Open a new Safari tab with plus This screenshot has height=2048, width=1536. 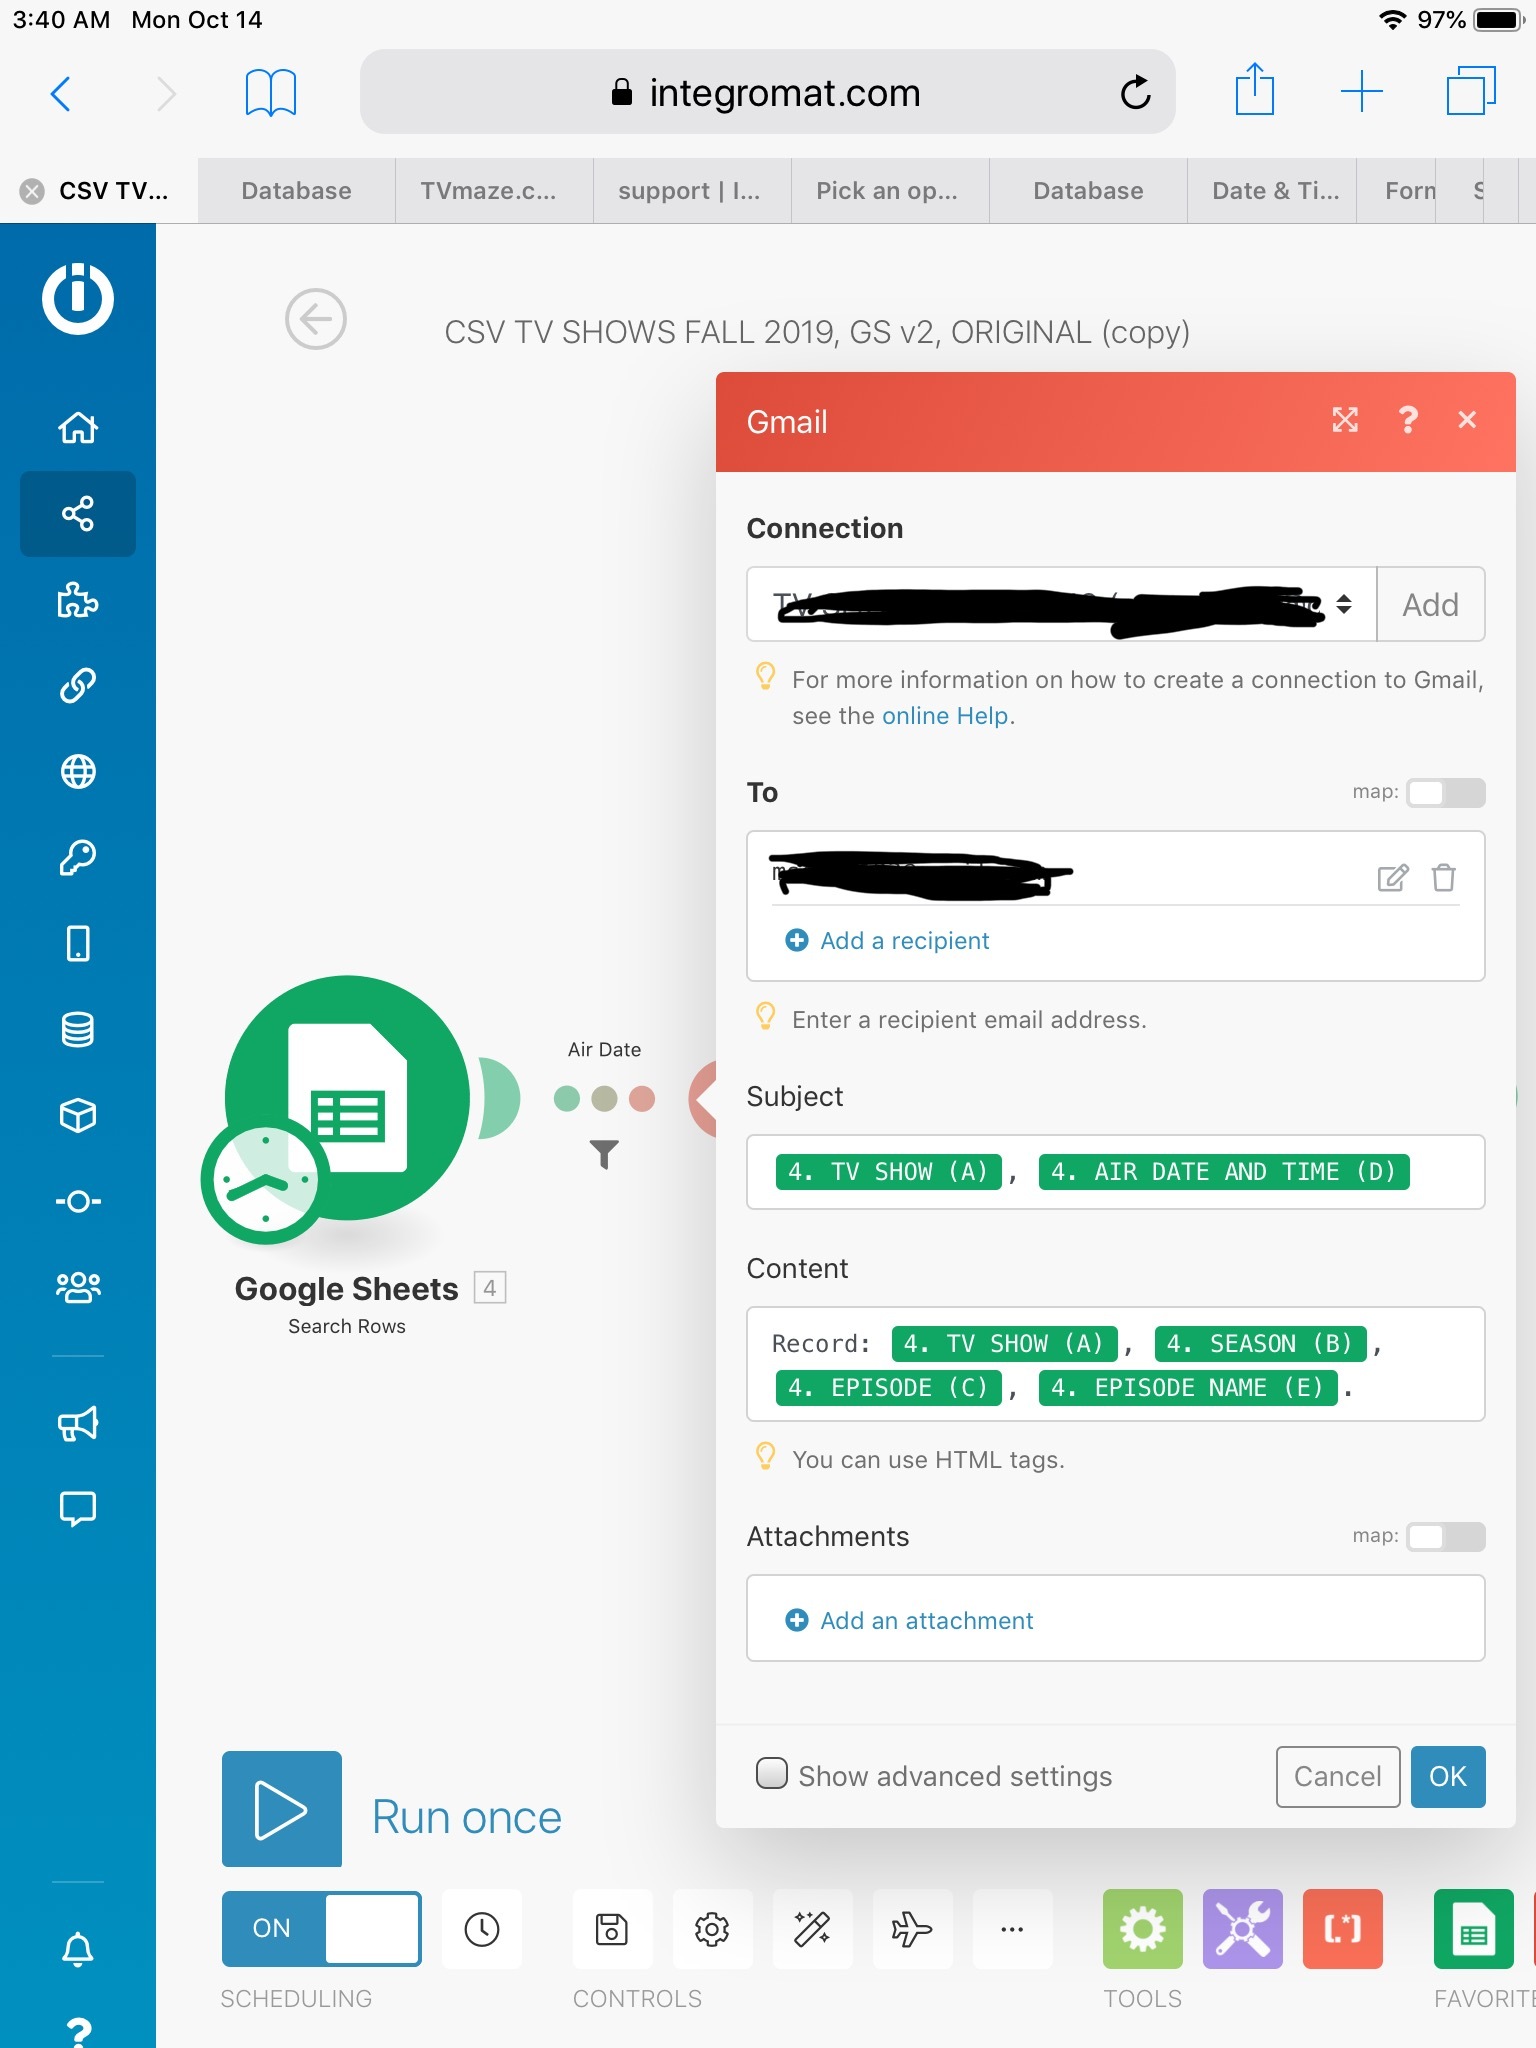tap(1362, 92)
